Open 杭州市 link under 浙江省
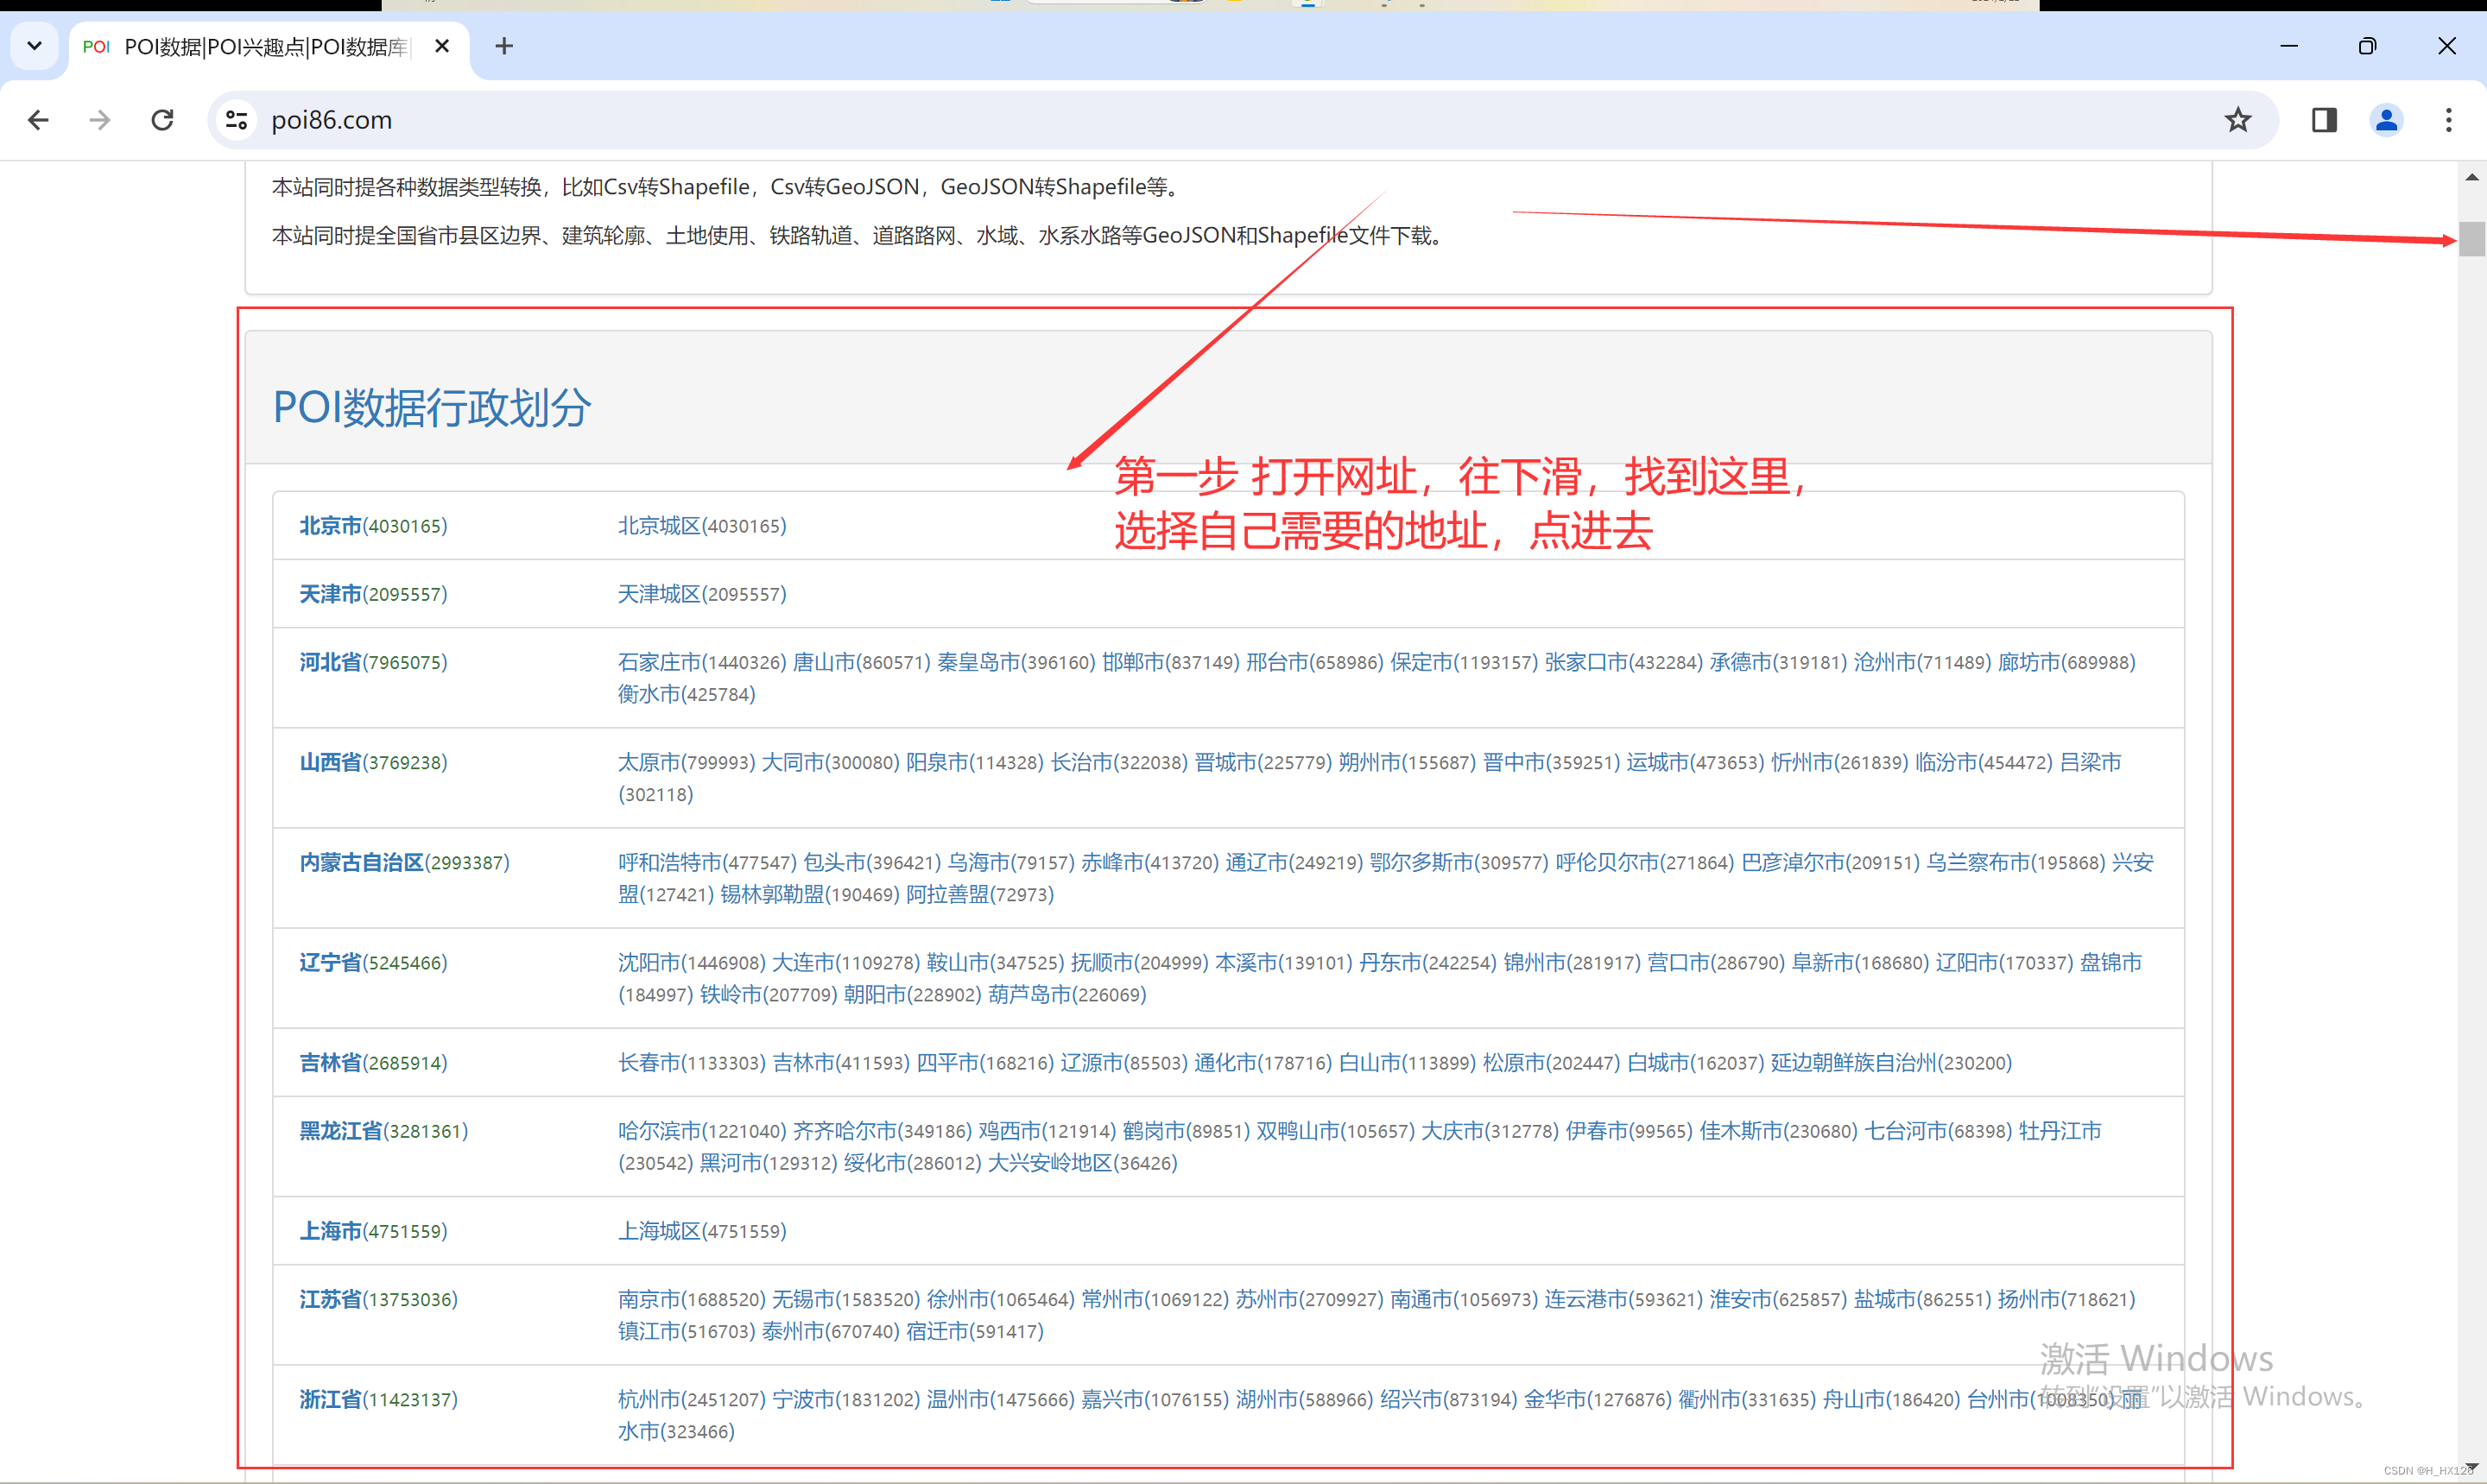 coord(649,1399)
